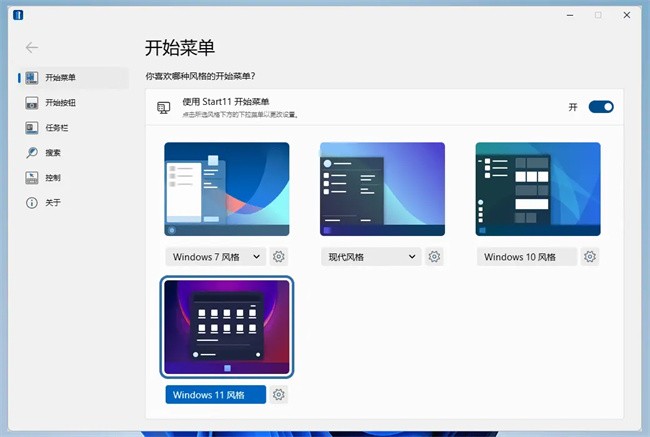Open settings gear for Windows 11 风格
650x437 pixels.
point(279,395)
